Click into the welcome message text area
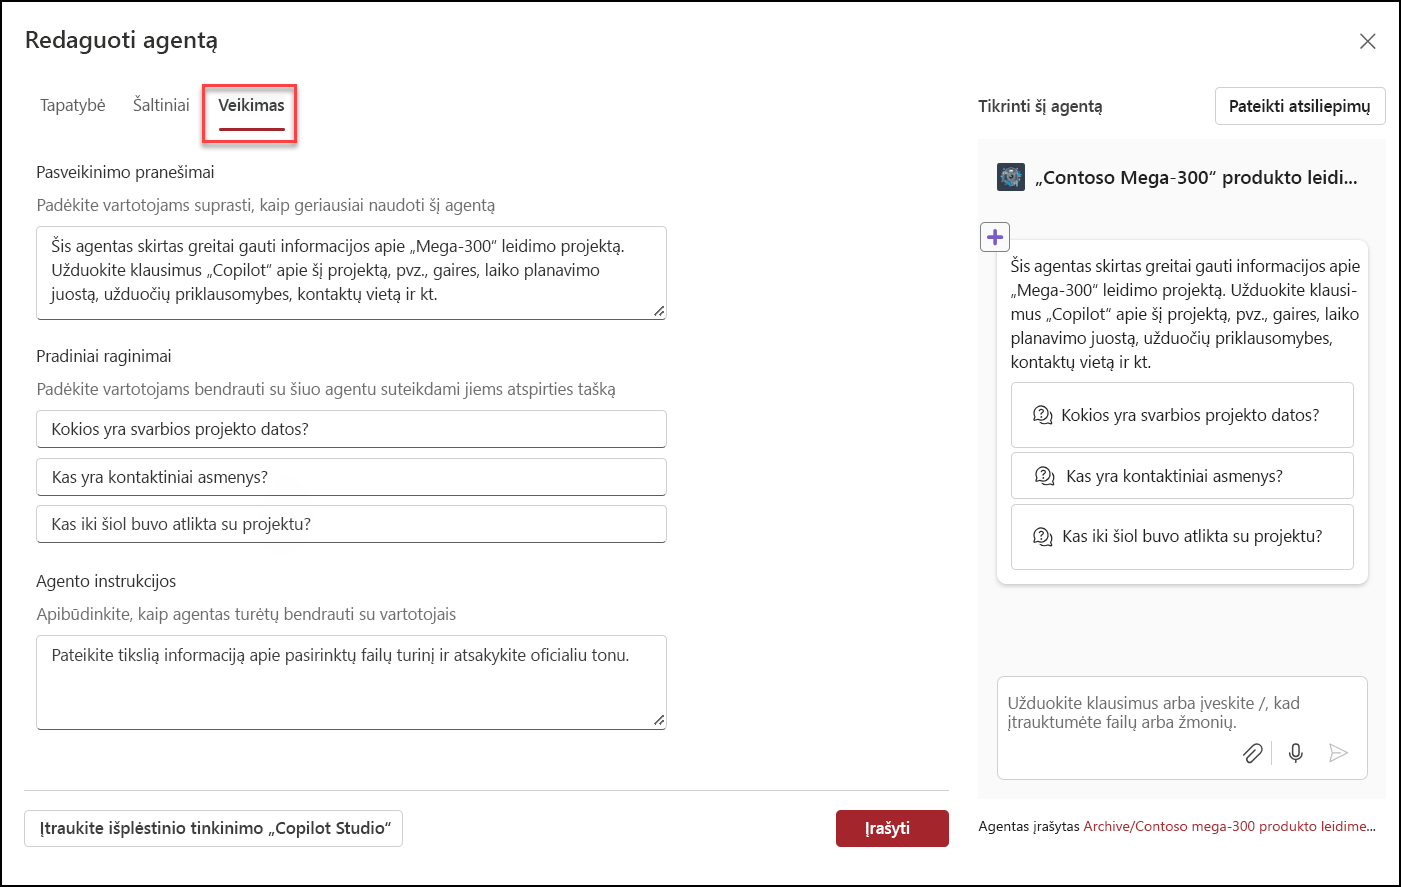The image size is (1401, 887). [x=351, y=273]
